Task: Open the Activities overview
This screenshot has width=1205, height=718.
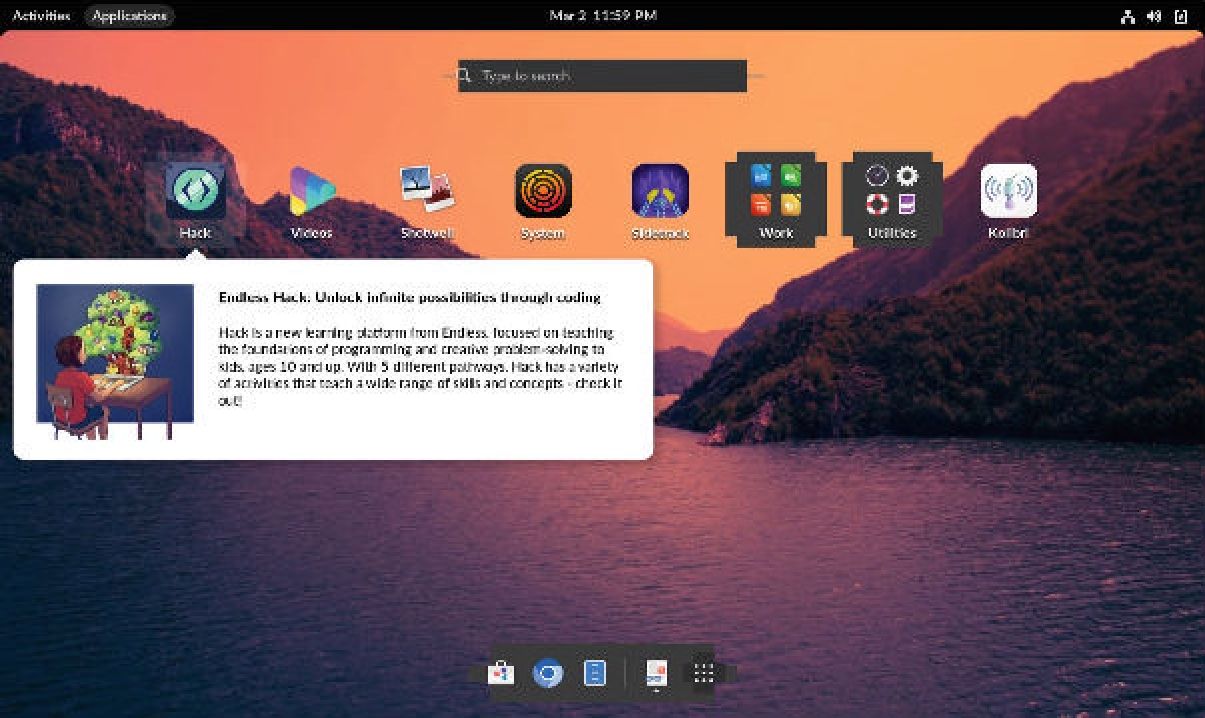Action: pyautogui.click(x=41, y=16)
